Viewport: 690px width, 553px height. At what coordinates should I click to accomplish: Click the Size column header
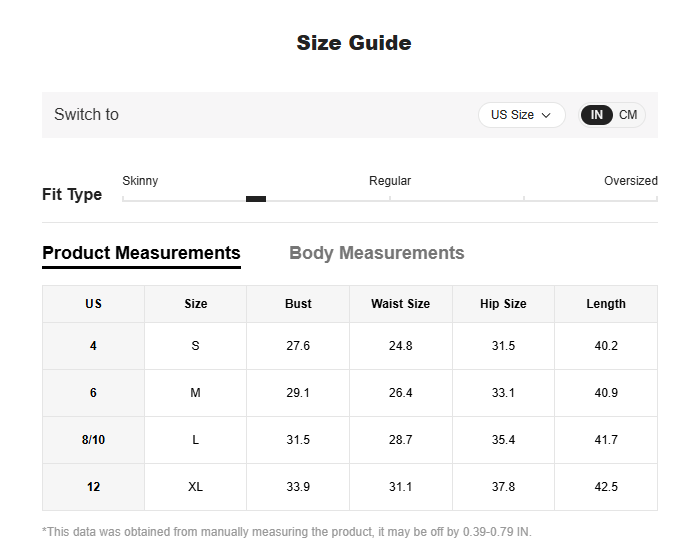coord(195,304)
